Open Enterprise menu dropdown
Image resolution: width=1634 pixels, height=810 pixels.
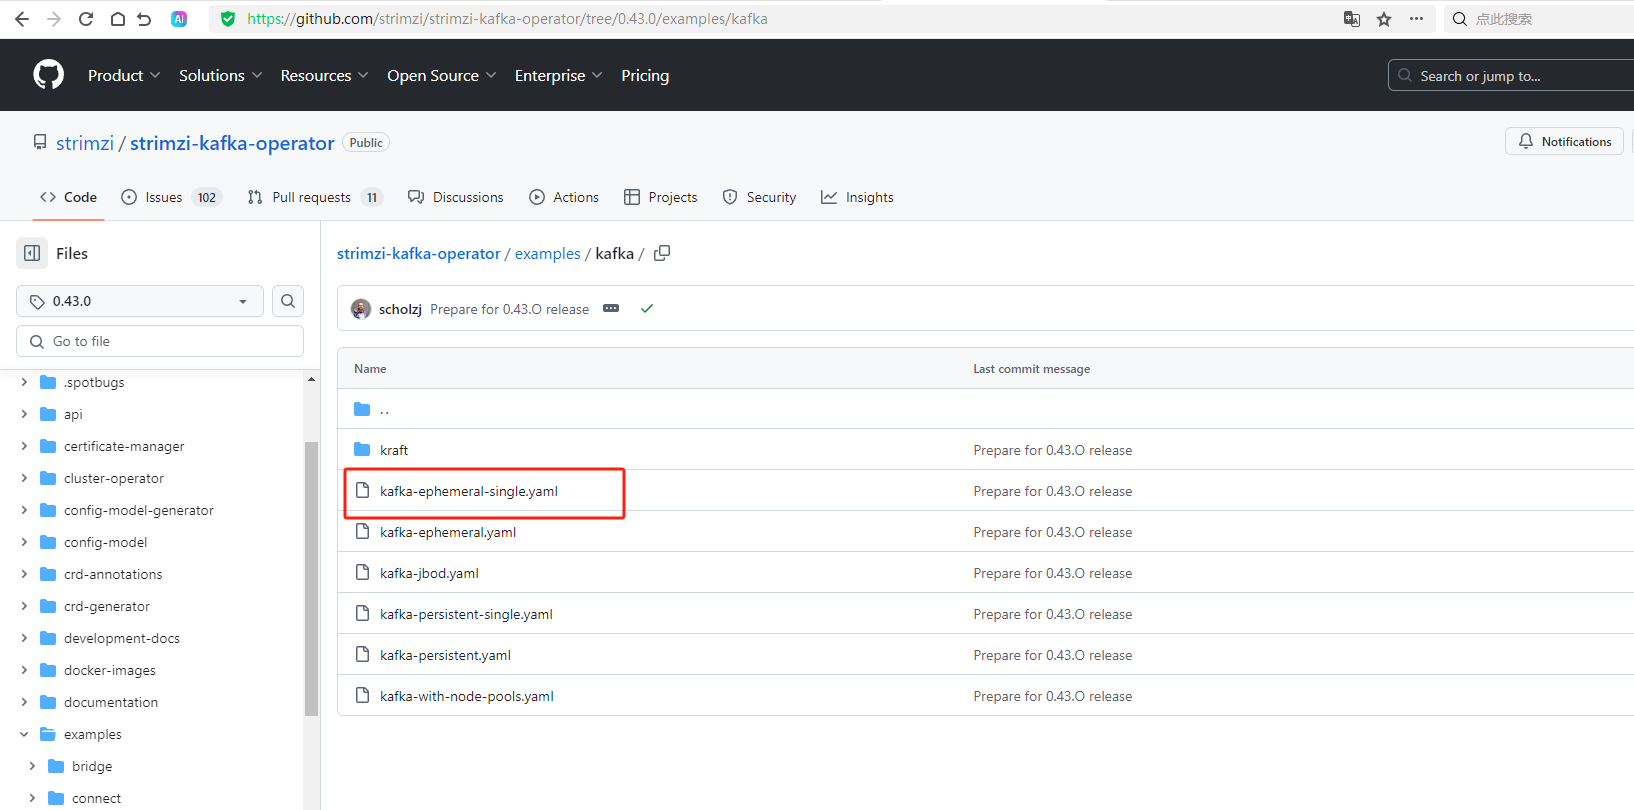pyautogui.click(x=559, y=76)
